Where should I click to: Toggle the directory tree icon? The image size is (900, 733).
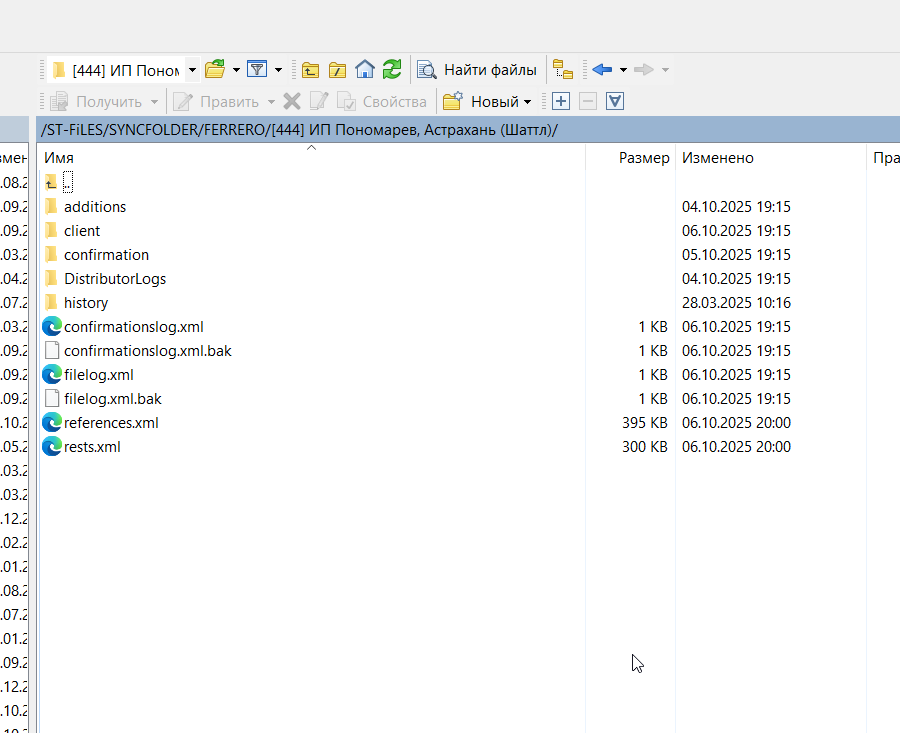pyautogui.click(x=562, y=69)
